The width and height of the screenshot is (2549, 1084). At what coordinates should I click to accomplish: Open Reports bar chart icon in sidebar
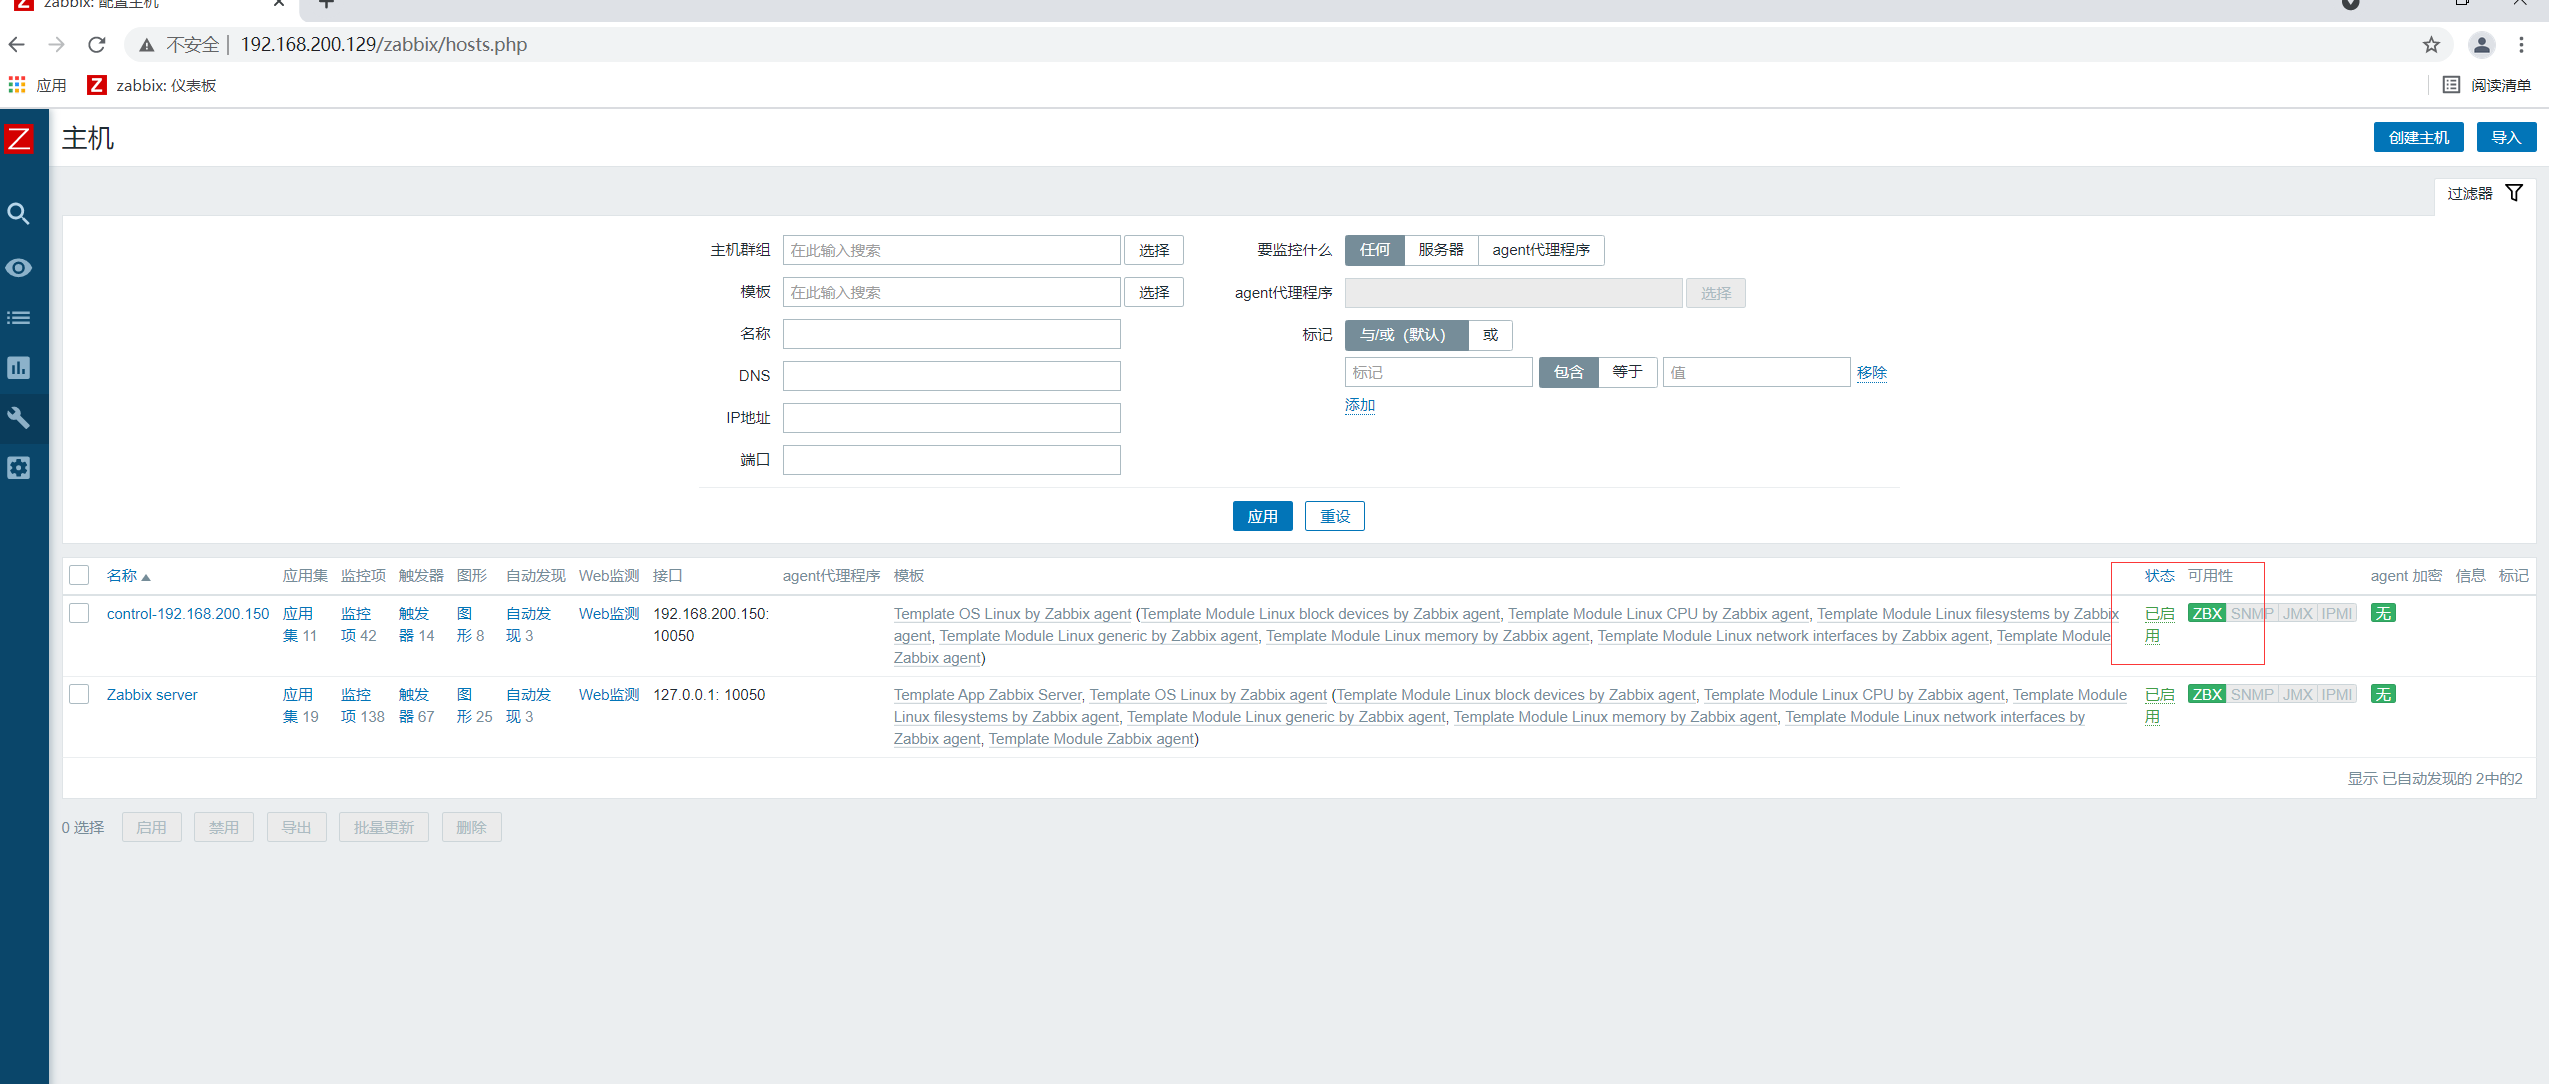coord(19,368)
